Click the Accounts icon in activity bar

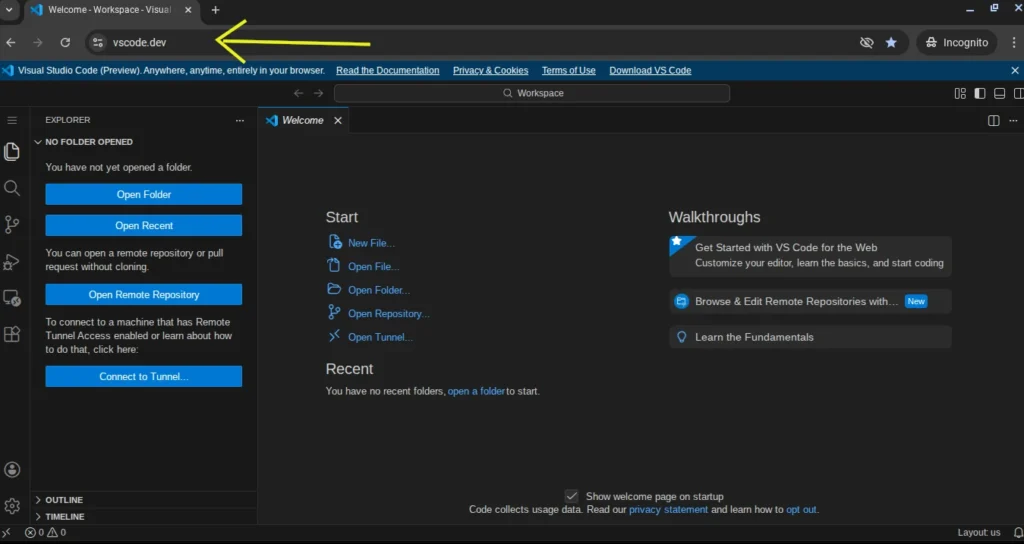coord(12,470)
